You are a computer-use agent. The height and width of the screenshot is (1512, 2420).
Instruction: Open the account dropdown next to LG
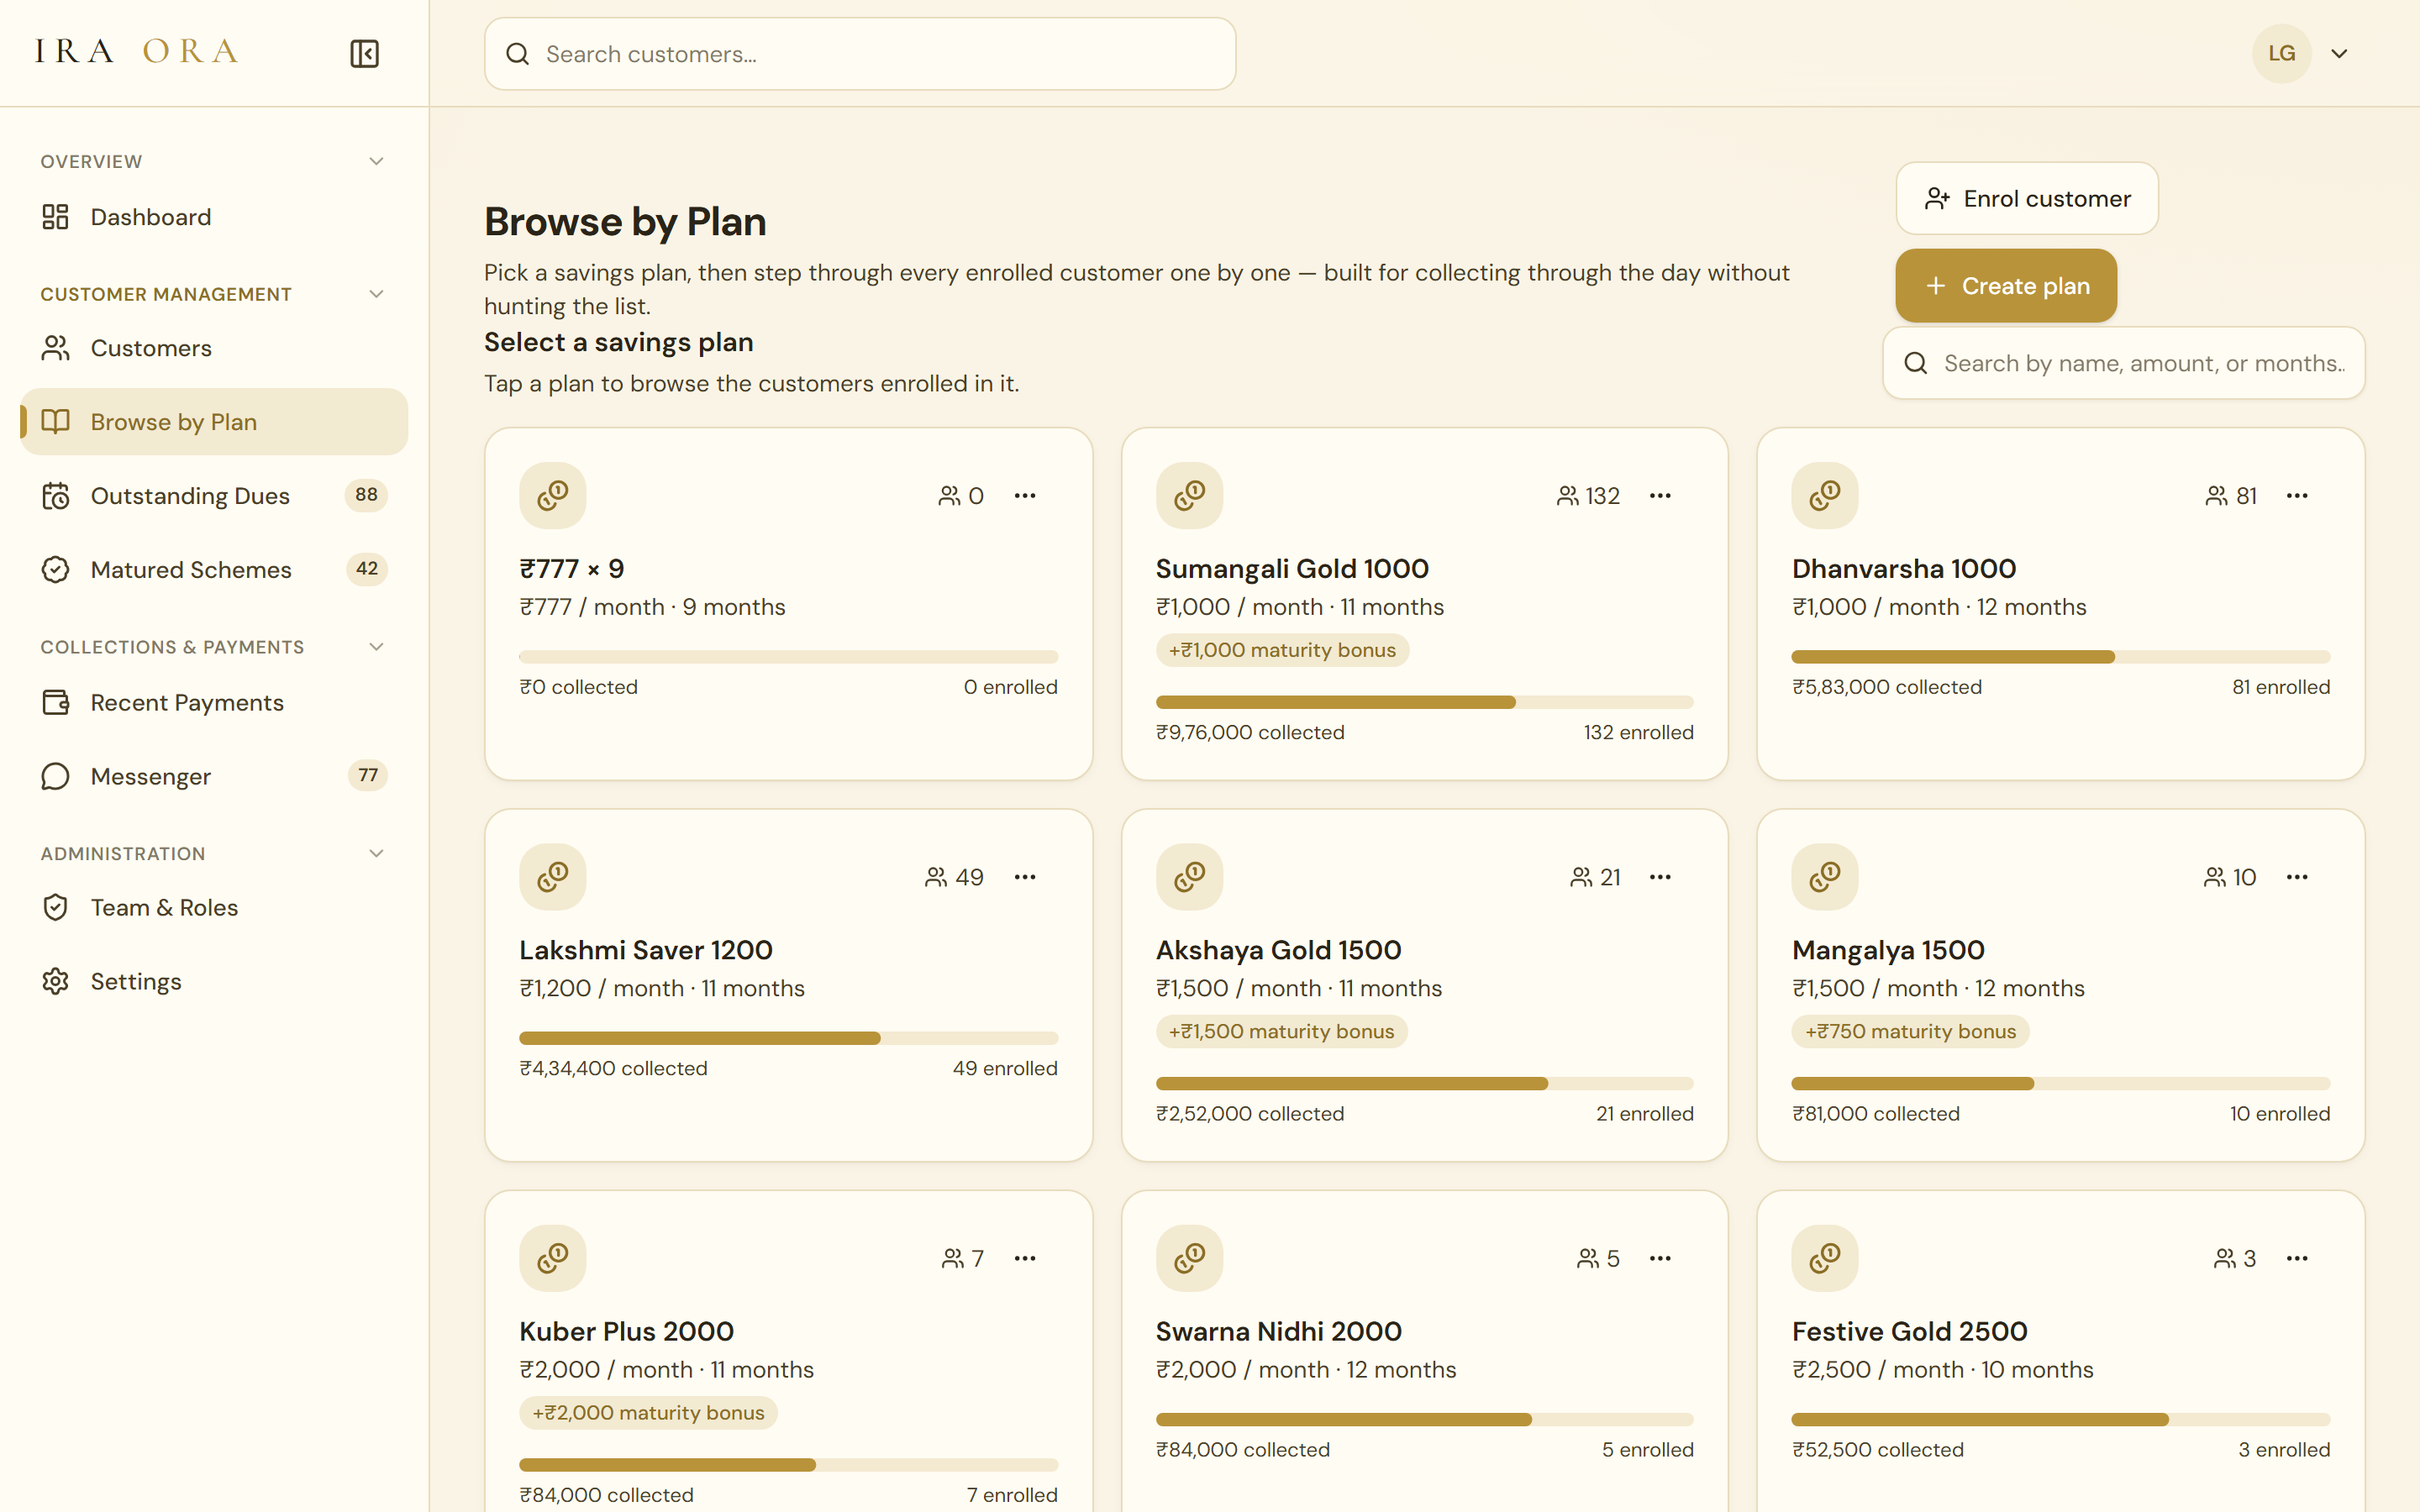point(2339,54)
